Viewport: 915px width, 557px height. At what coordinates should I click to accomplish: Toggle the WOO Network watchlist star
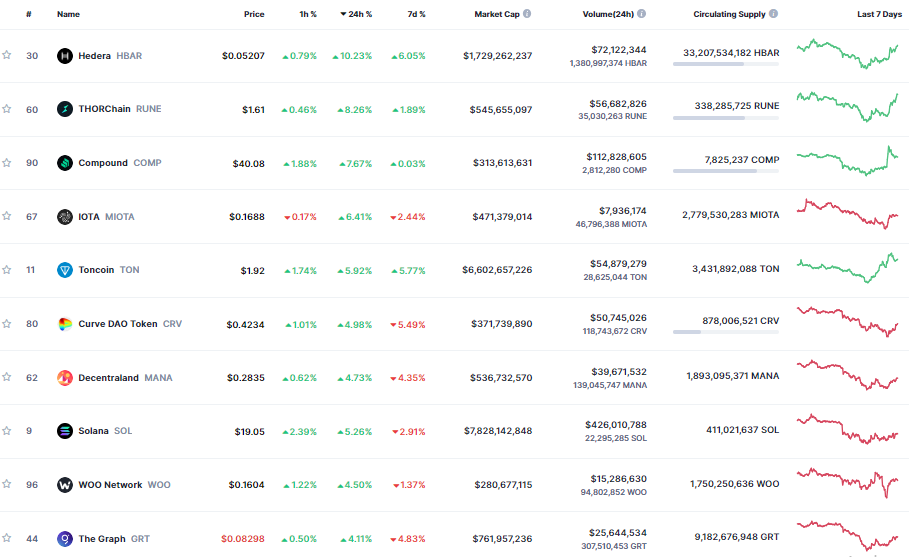[x=7, y=484]
